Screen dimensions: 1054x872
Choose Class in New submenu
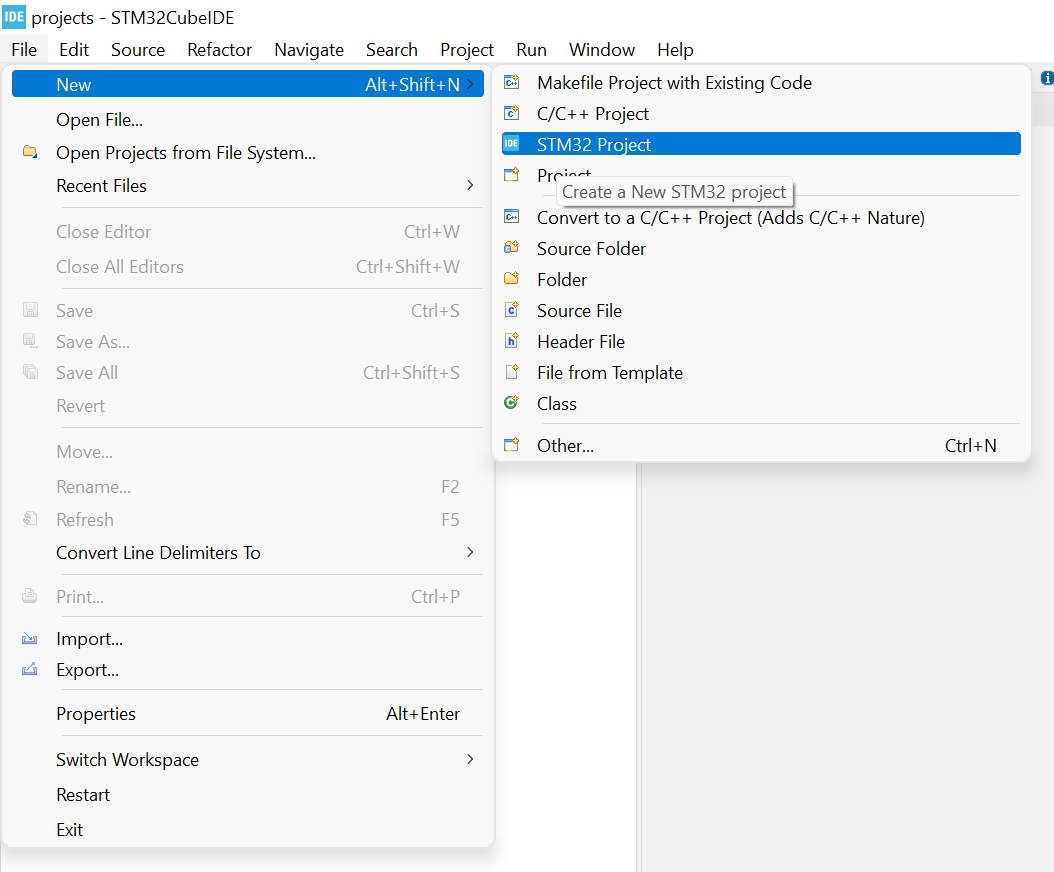tap(761, 403)
